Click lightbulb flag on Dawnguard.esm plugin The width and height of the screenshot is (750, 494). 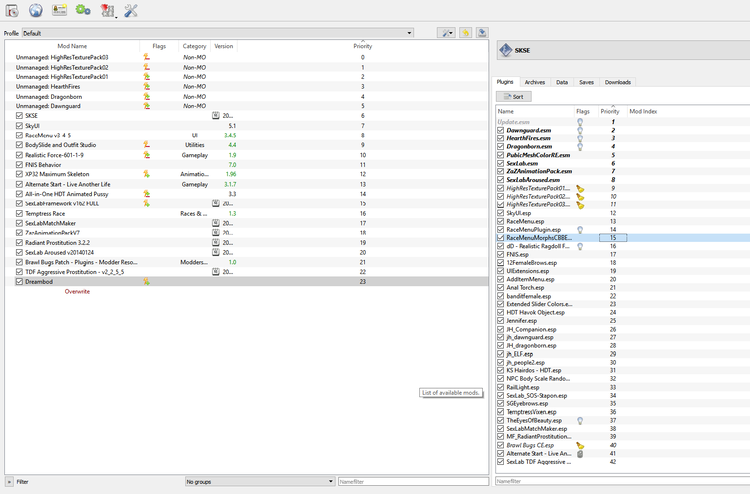pos(580,130)
